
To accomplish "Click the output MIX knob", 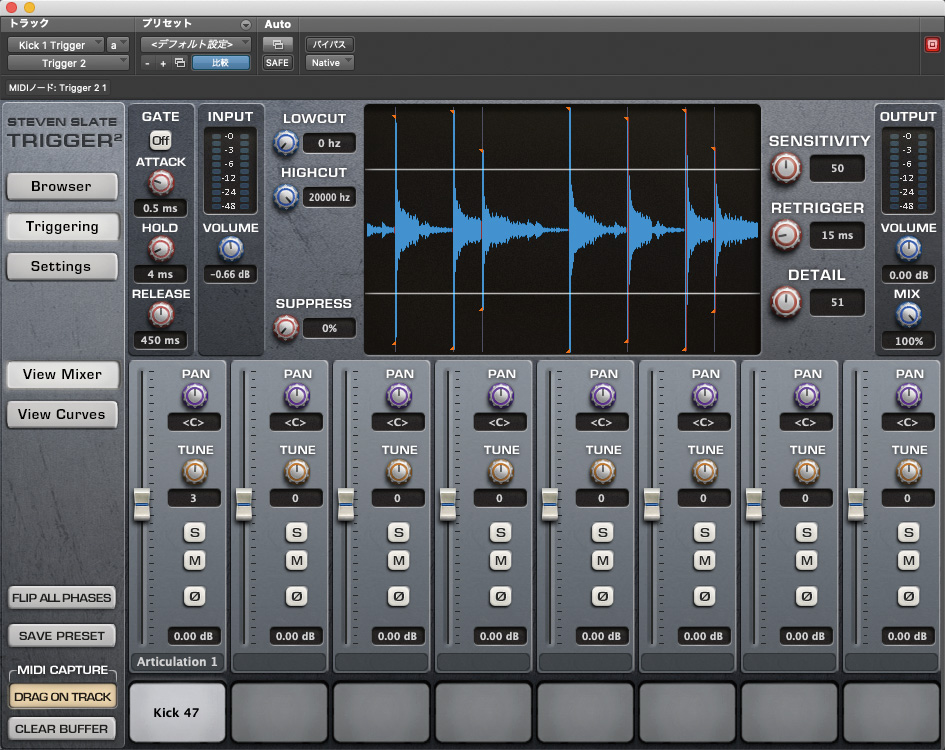I will 908,314.
